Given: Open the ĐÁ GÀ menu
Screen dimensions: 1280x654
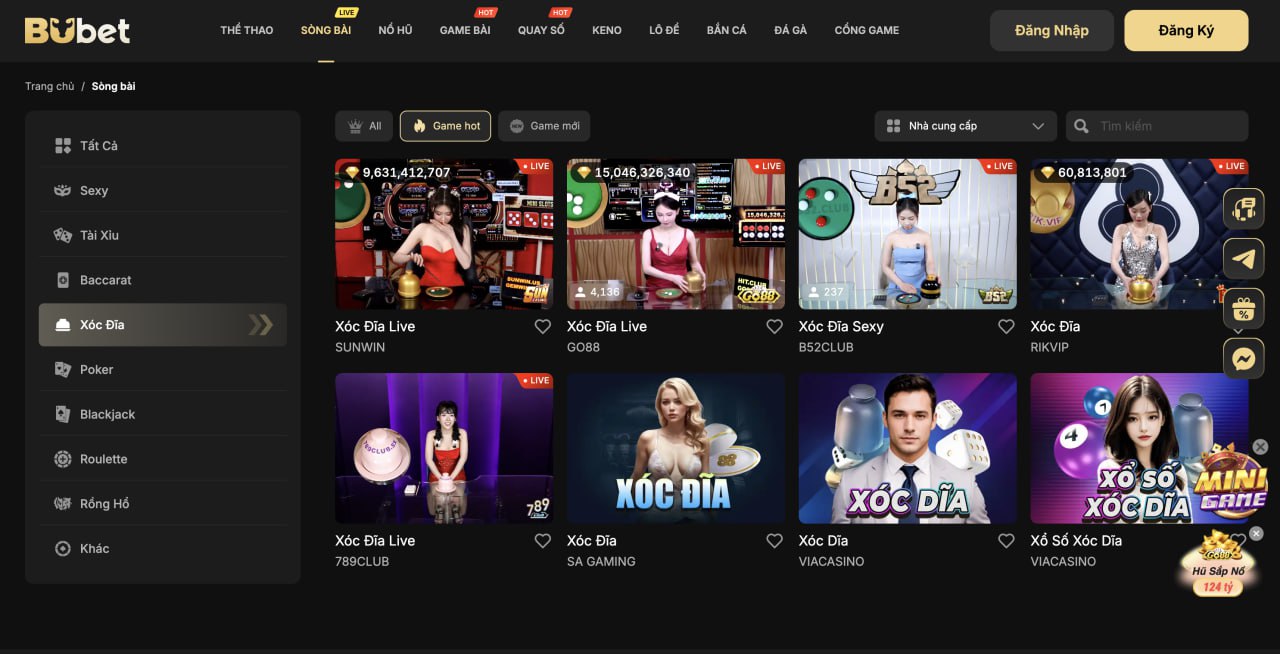Looking at the screenshot, I should pos(791,30).
